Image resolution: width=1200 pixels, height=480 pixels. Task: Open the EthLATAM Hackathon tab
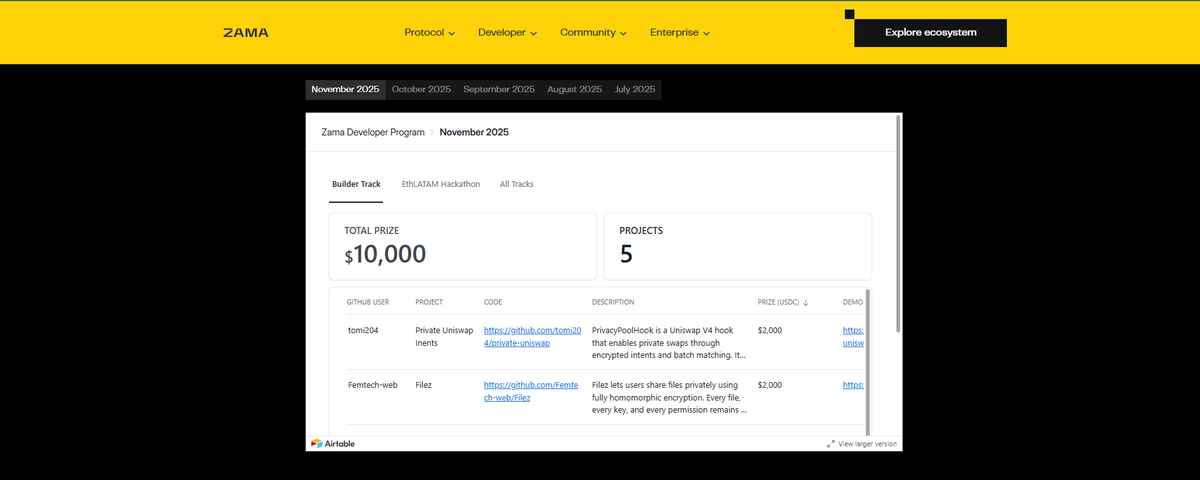coord(441,185)
